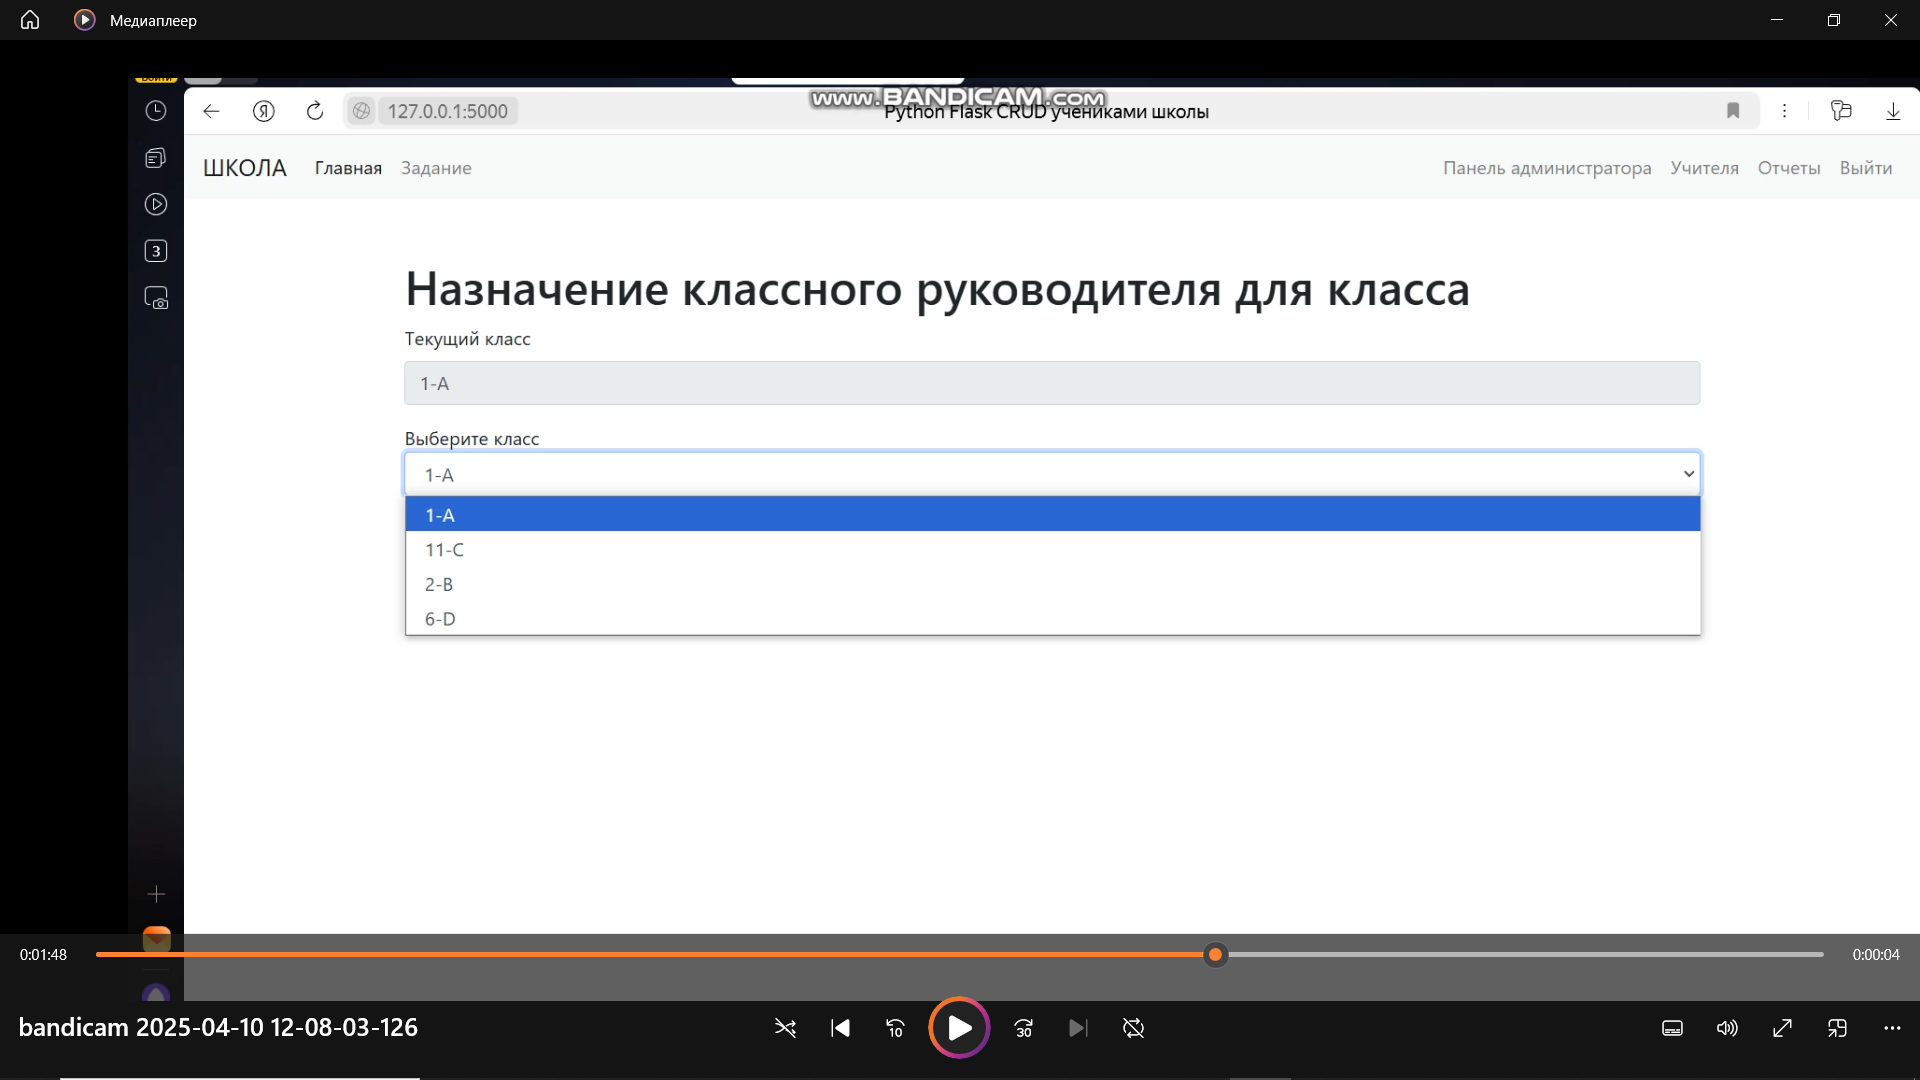Skip back 10 seconds
Image resolution: width=1920 pixels, height=1080 pixels.
[895, 1028]
